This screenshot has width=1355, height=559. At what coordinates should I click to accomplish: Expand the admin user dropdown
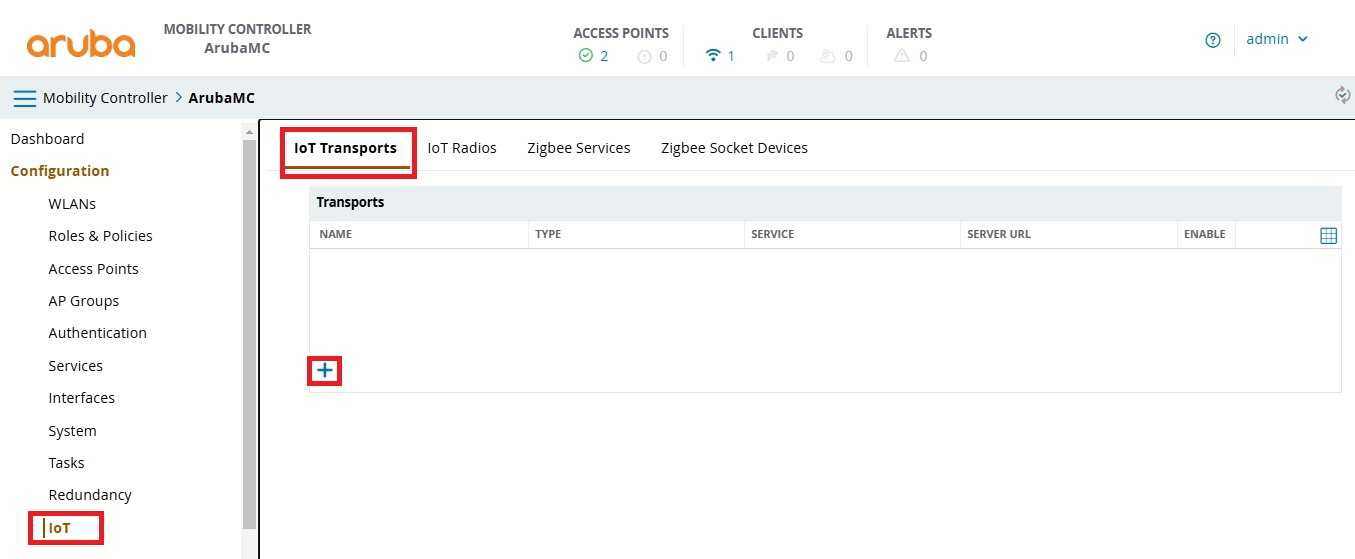pos(1277,39)
